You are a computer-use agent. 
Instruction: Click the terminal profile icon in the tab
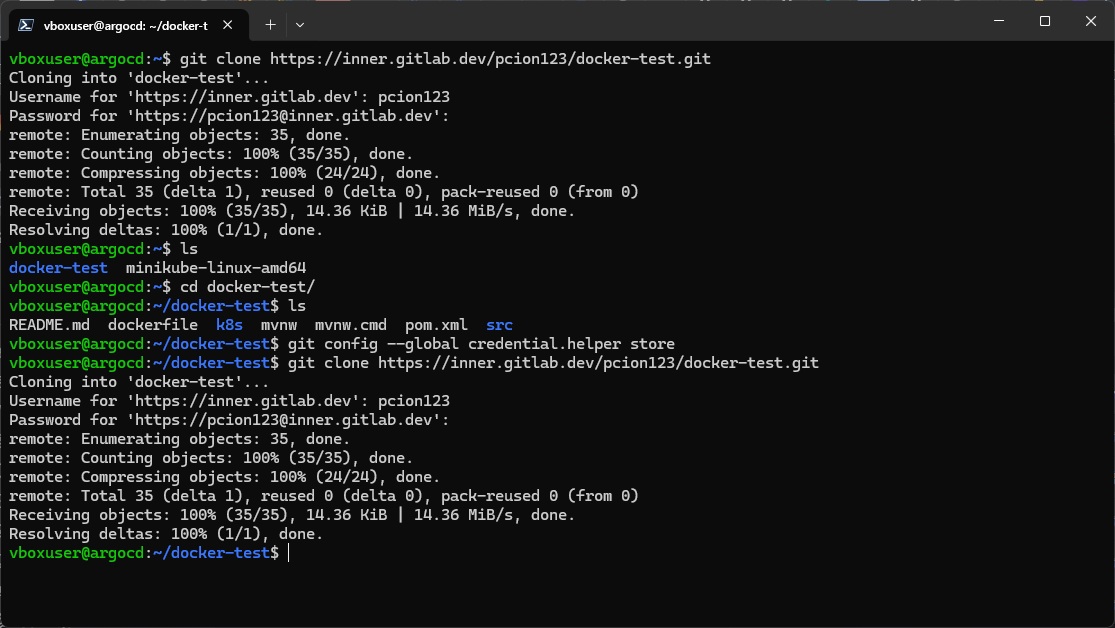coord(26,25)
